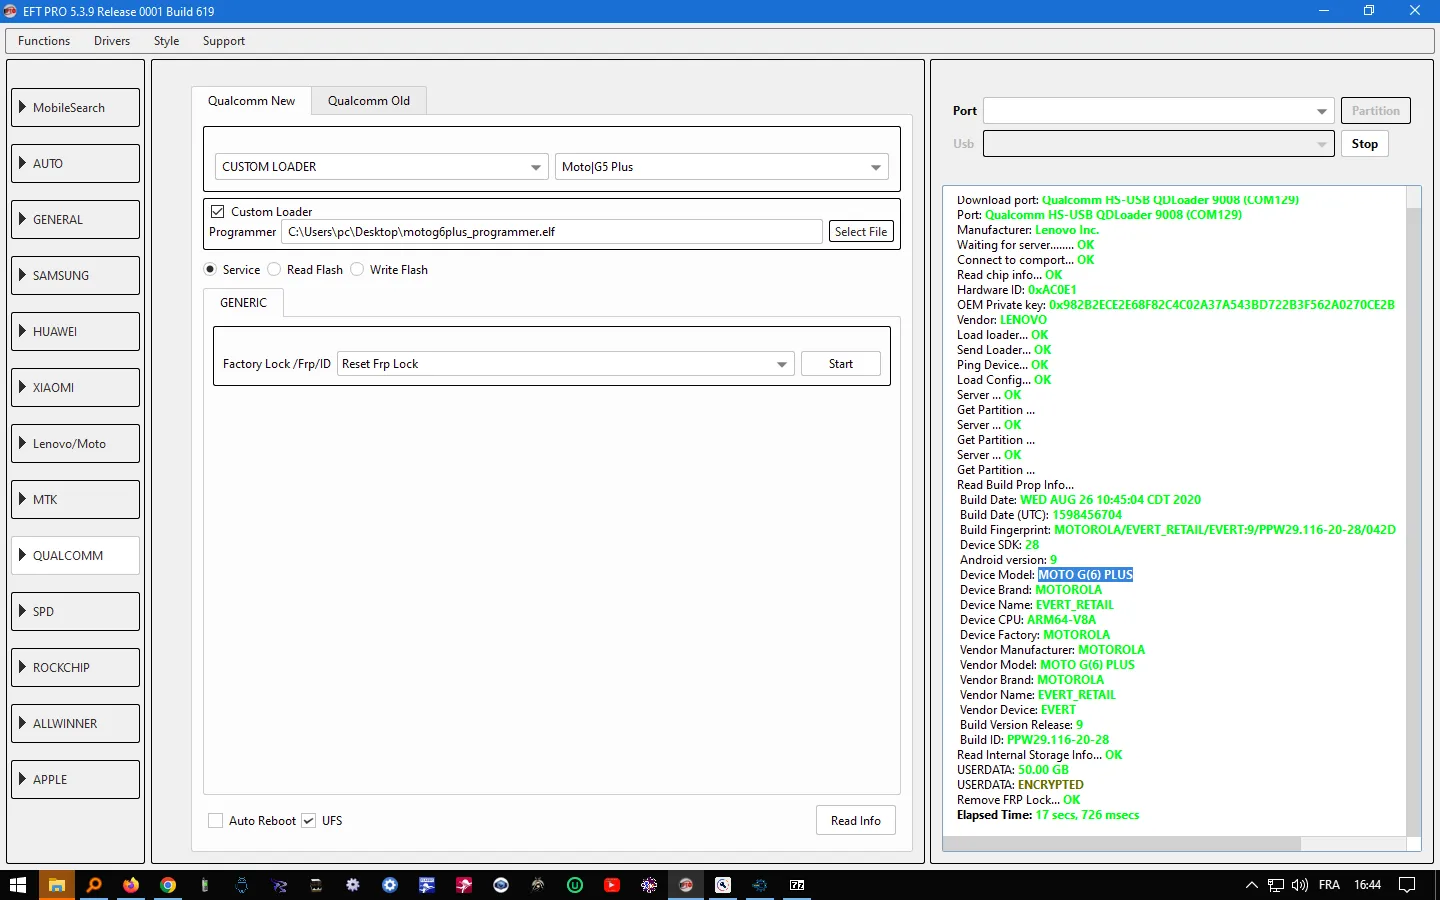Screen dimensions: 1440x900
Task: Open the Reset Frp Lock dropdown
Action: (566, 364)
